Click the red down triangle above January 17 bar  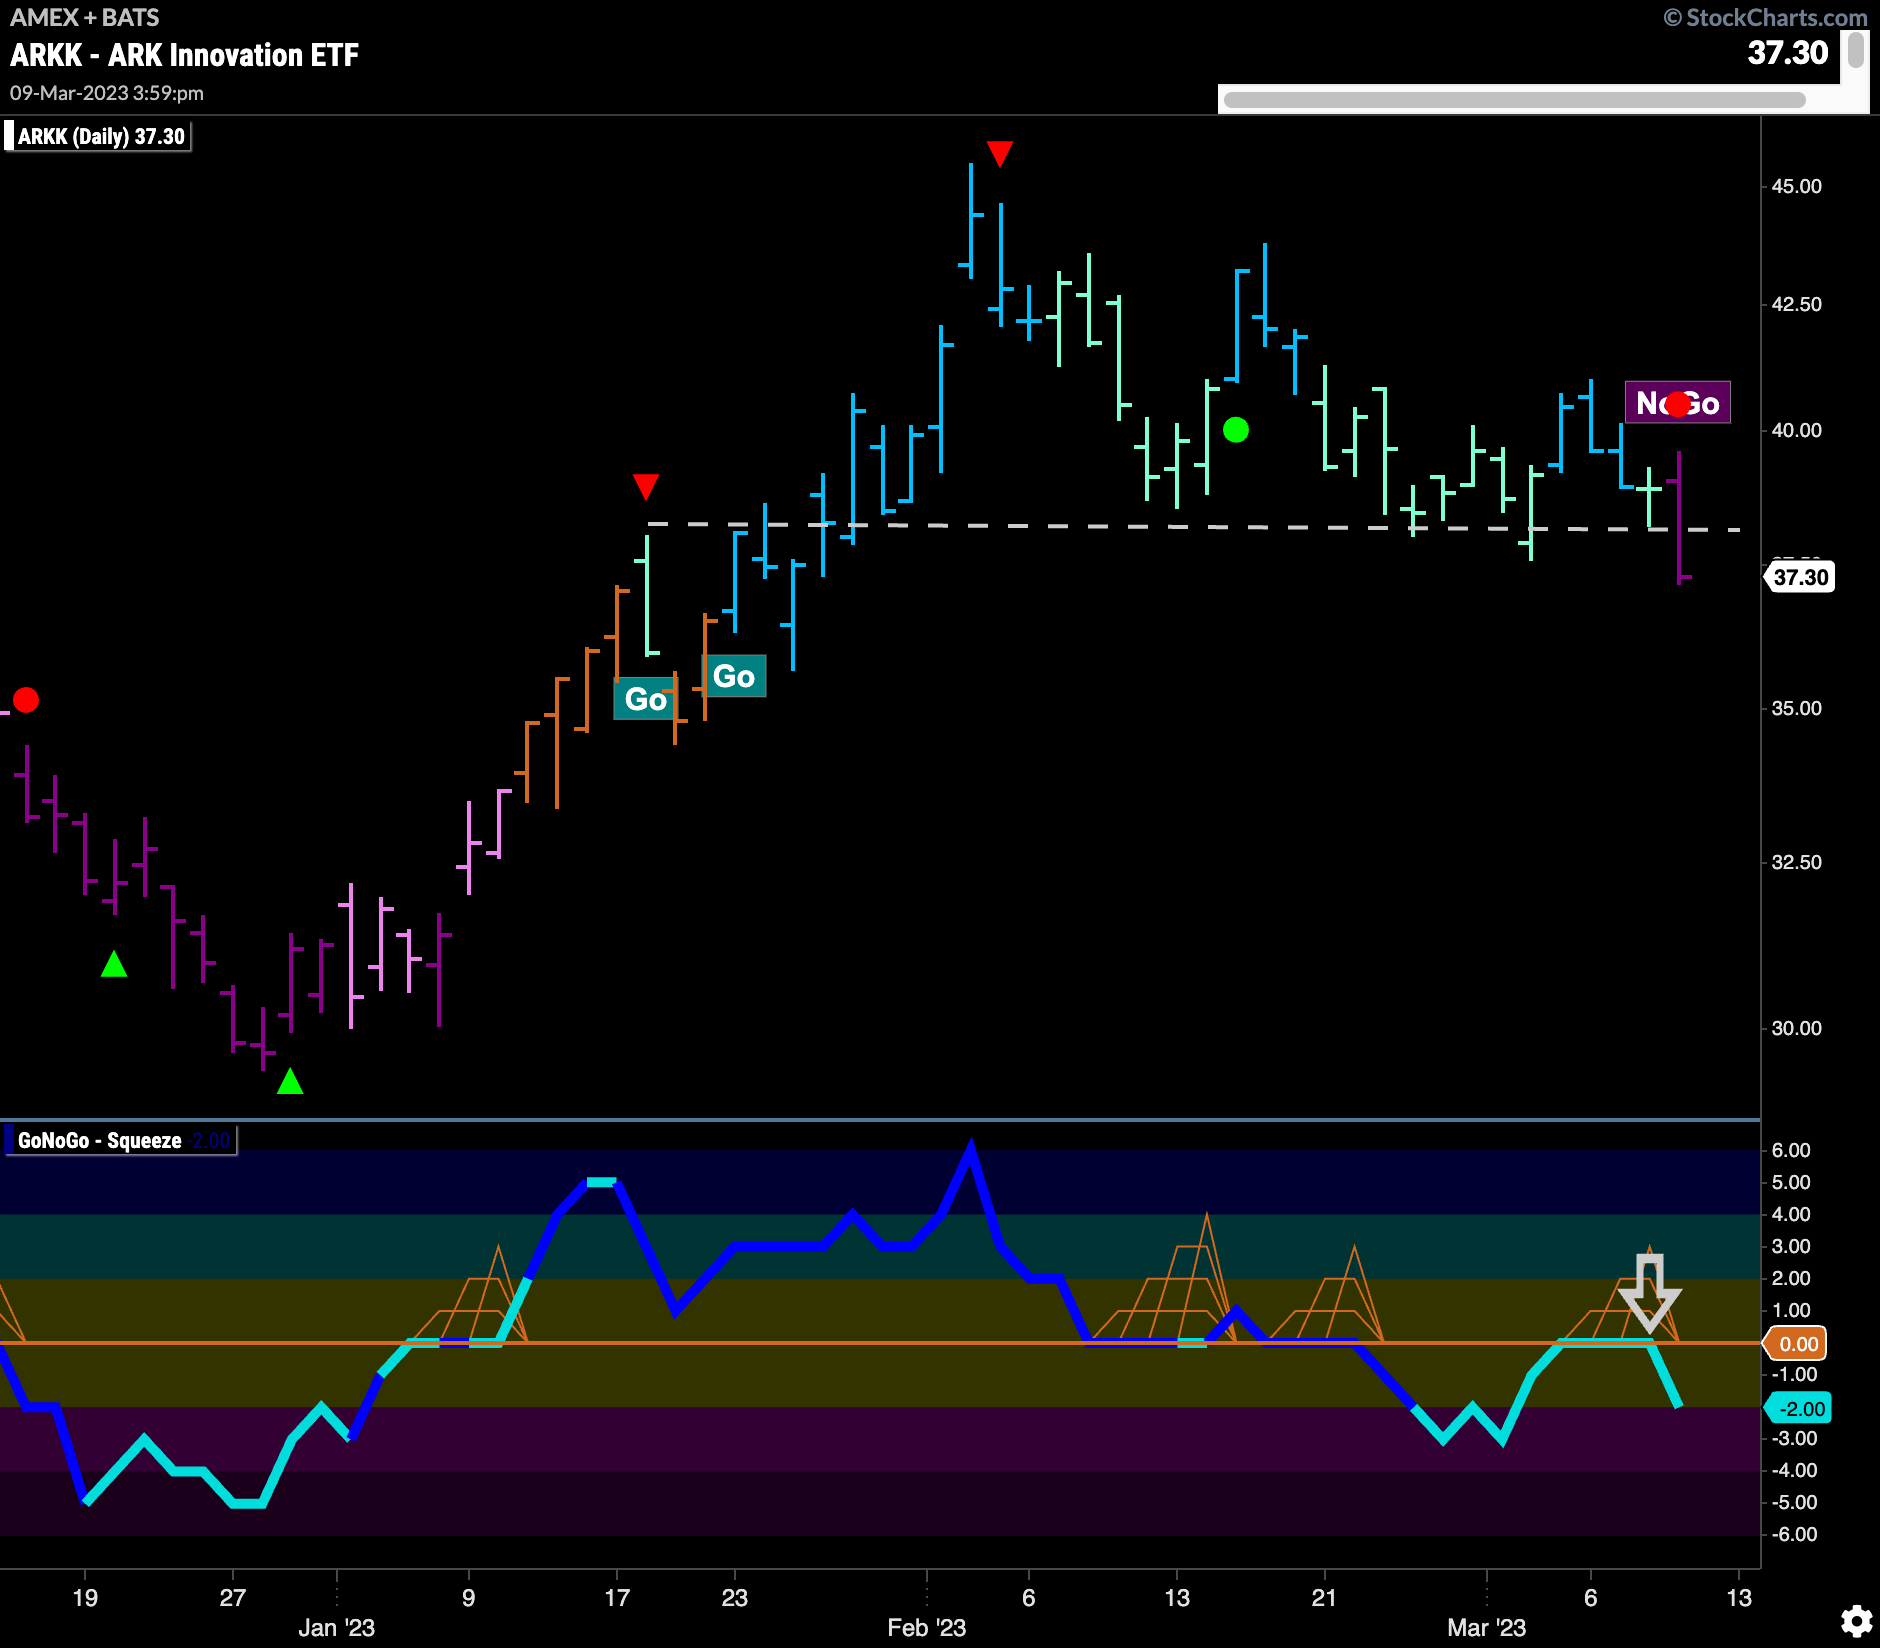tap(646, 487)
